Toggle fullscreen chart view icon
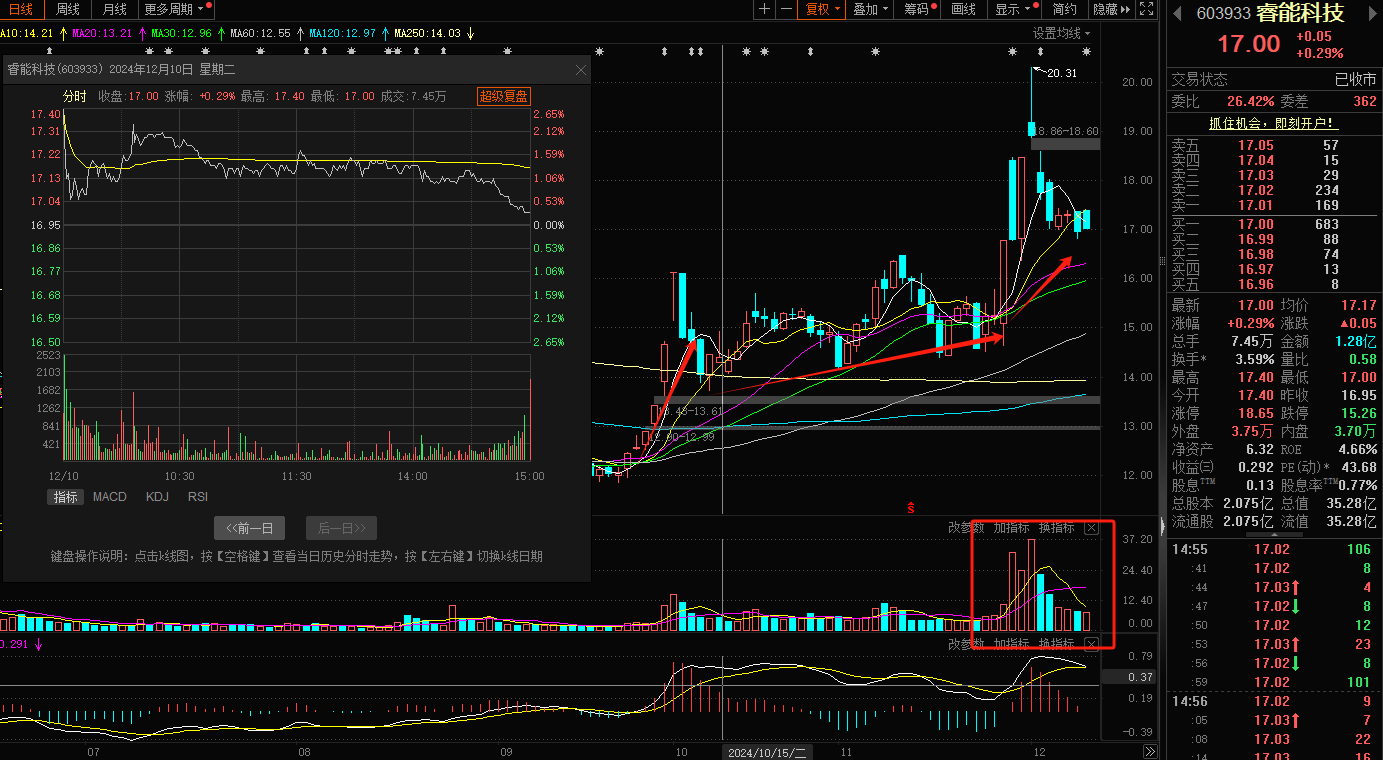The height and width of the screenshot is (760, 1383). coord(1149,9)
